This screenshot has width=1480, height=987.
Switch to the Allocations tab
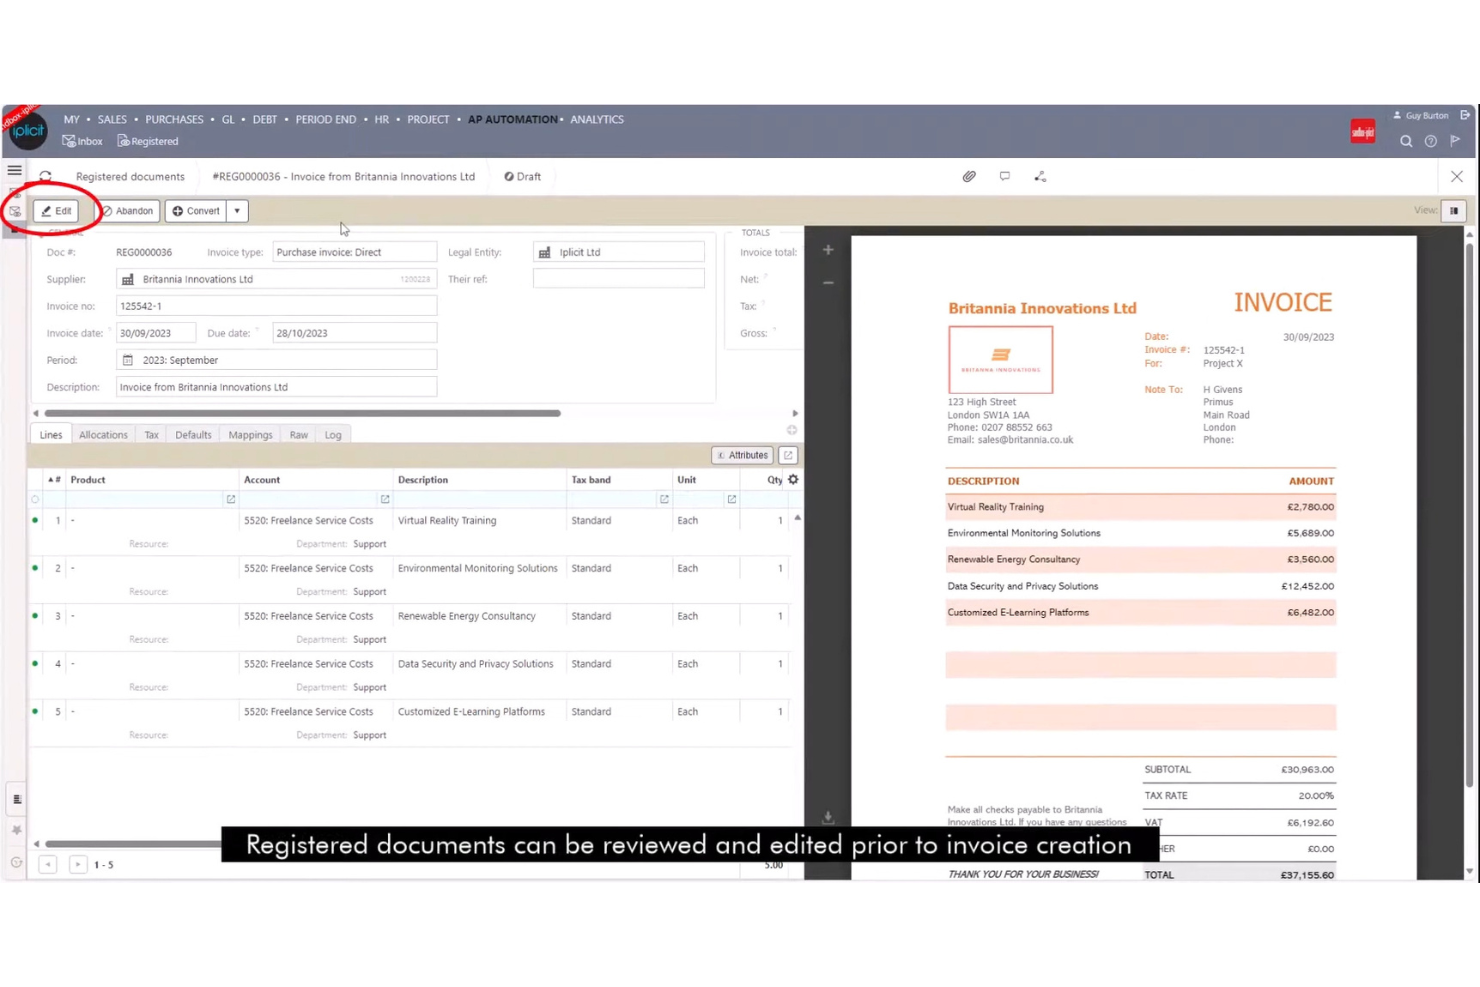[103, 435]
